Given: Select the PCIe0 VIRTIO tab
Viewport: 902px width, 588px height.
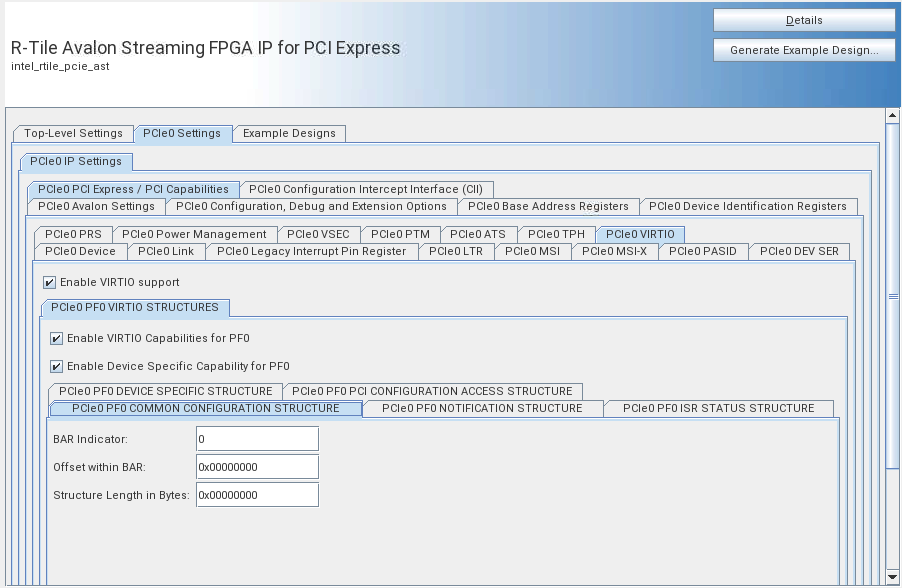Looking at the screenshot, I should point(640,235).
